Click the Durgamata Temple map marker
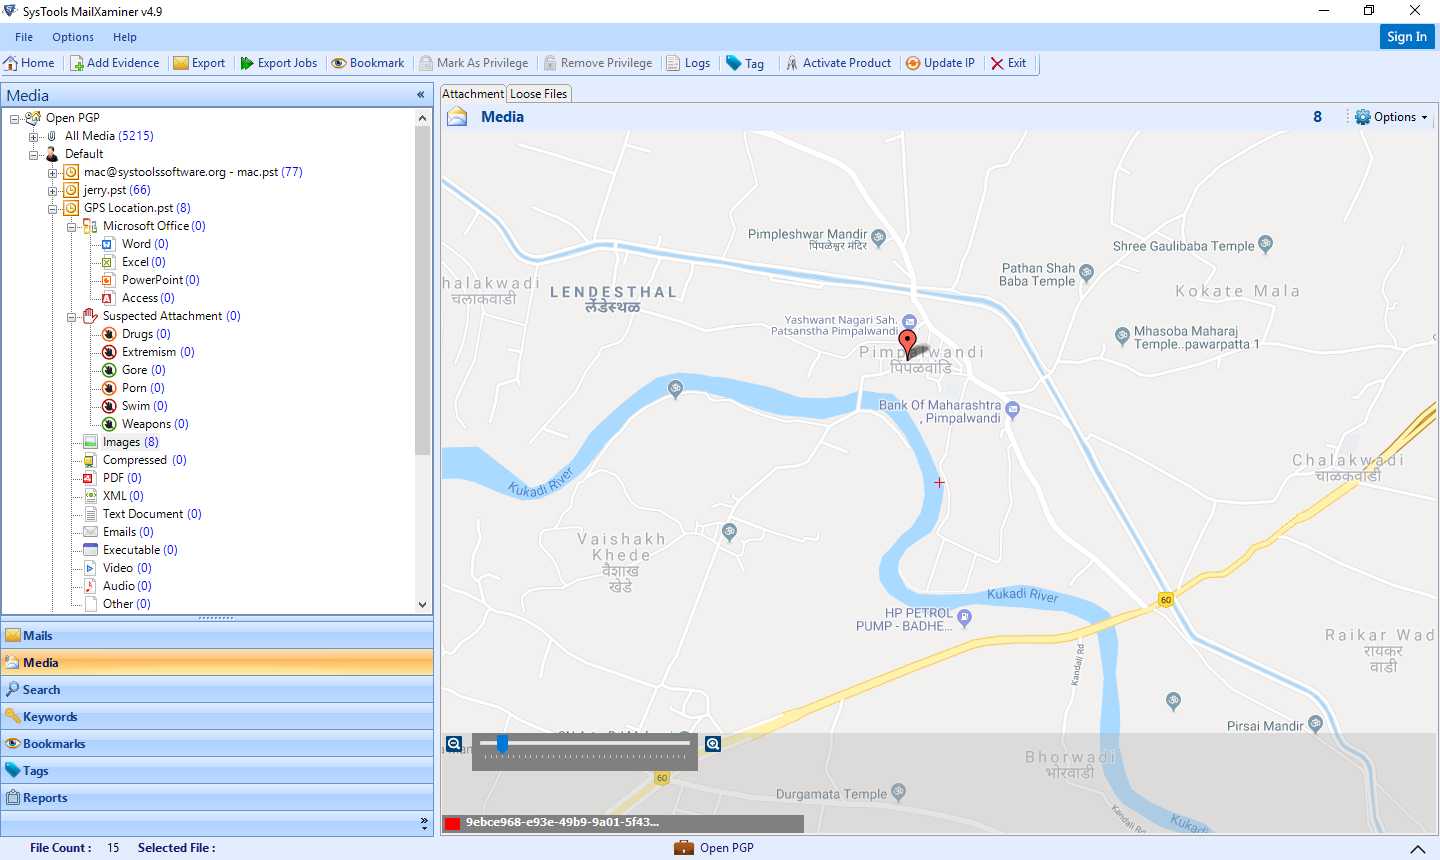Image resolution: width=1440 pixels, height=860 pixels. 899,792
